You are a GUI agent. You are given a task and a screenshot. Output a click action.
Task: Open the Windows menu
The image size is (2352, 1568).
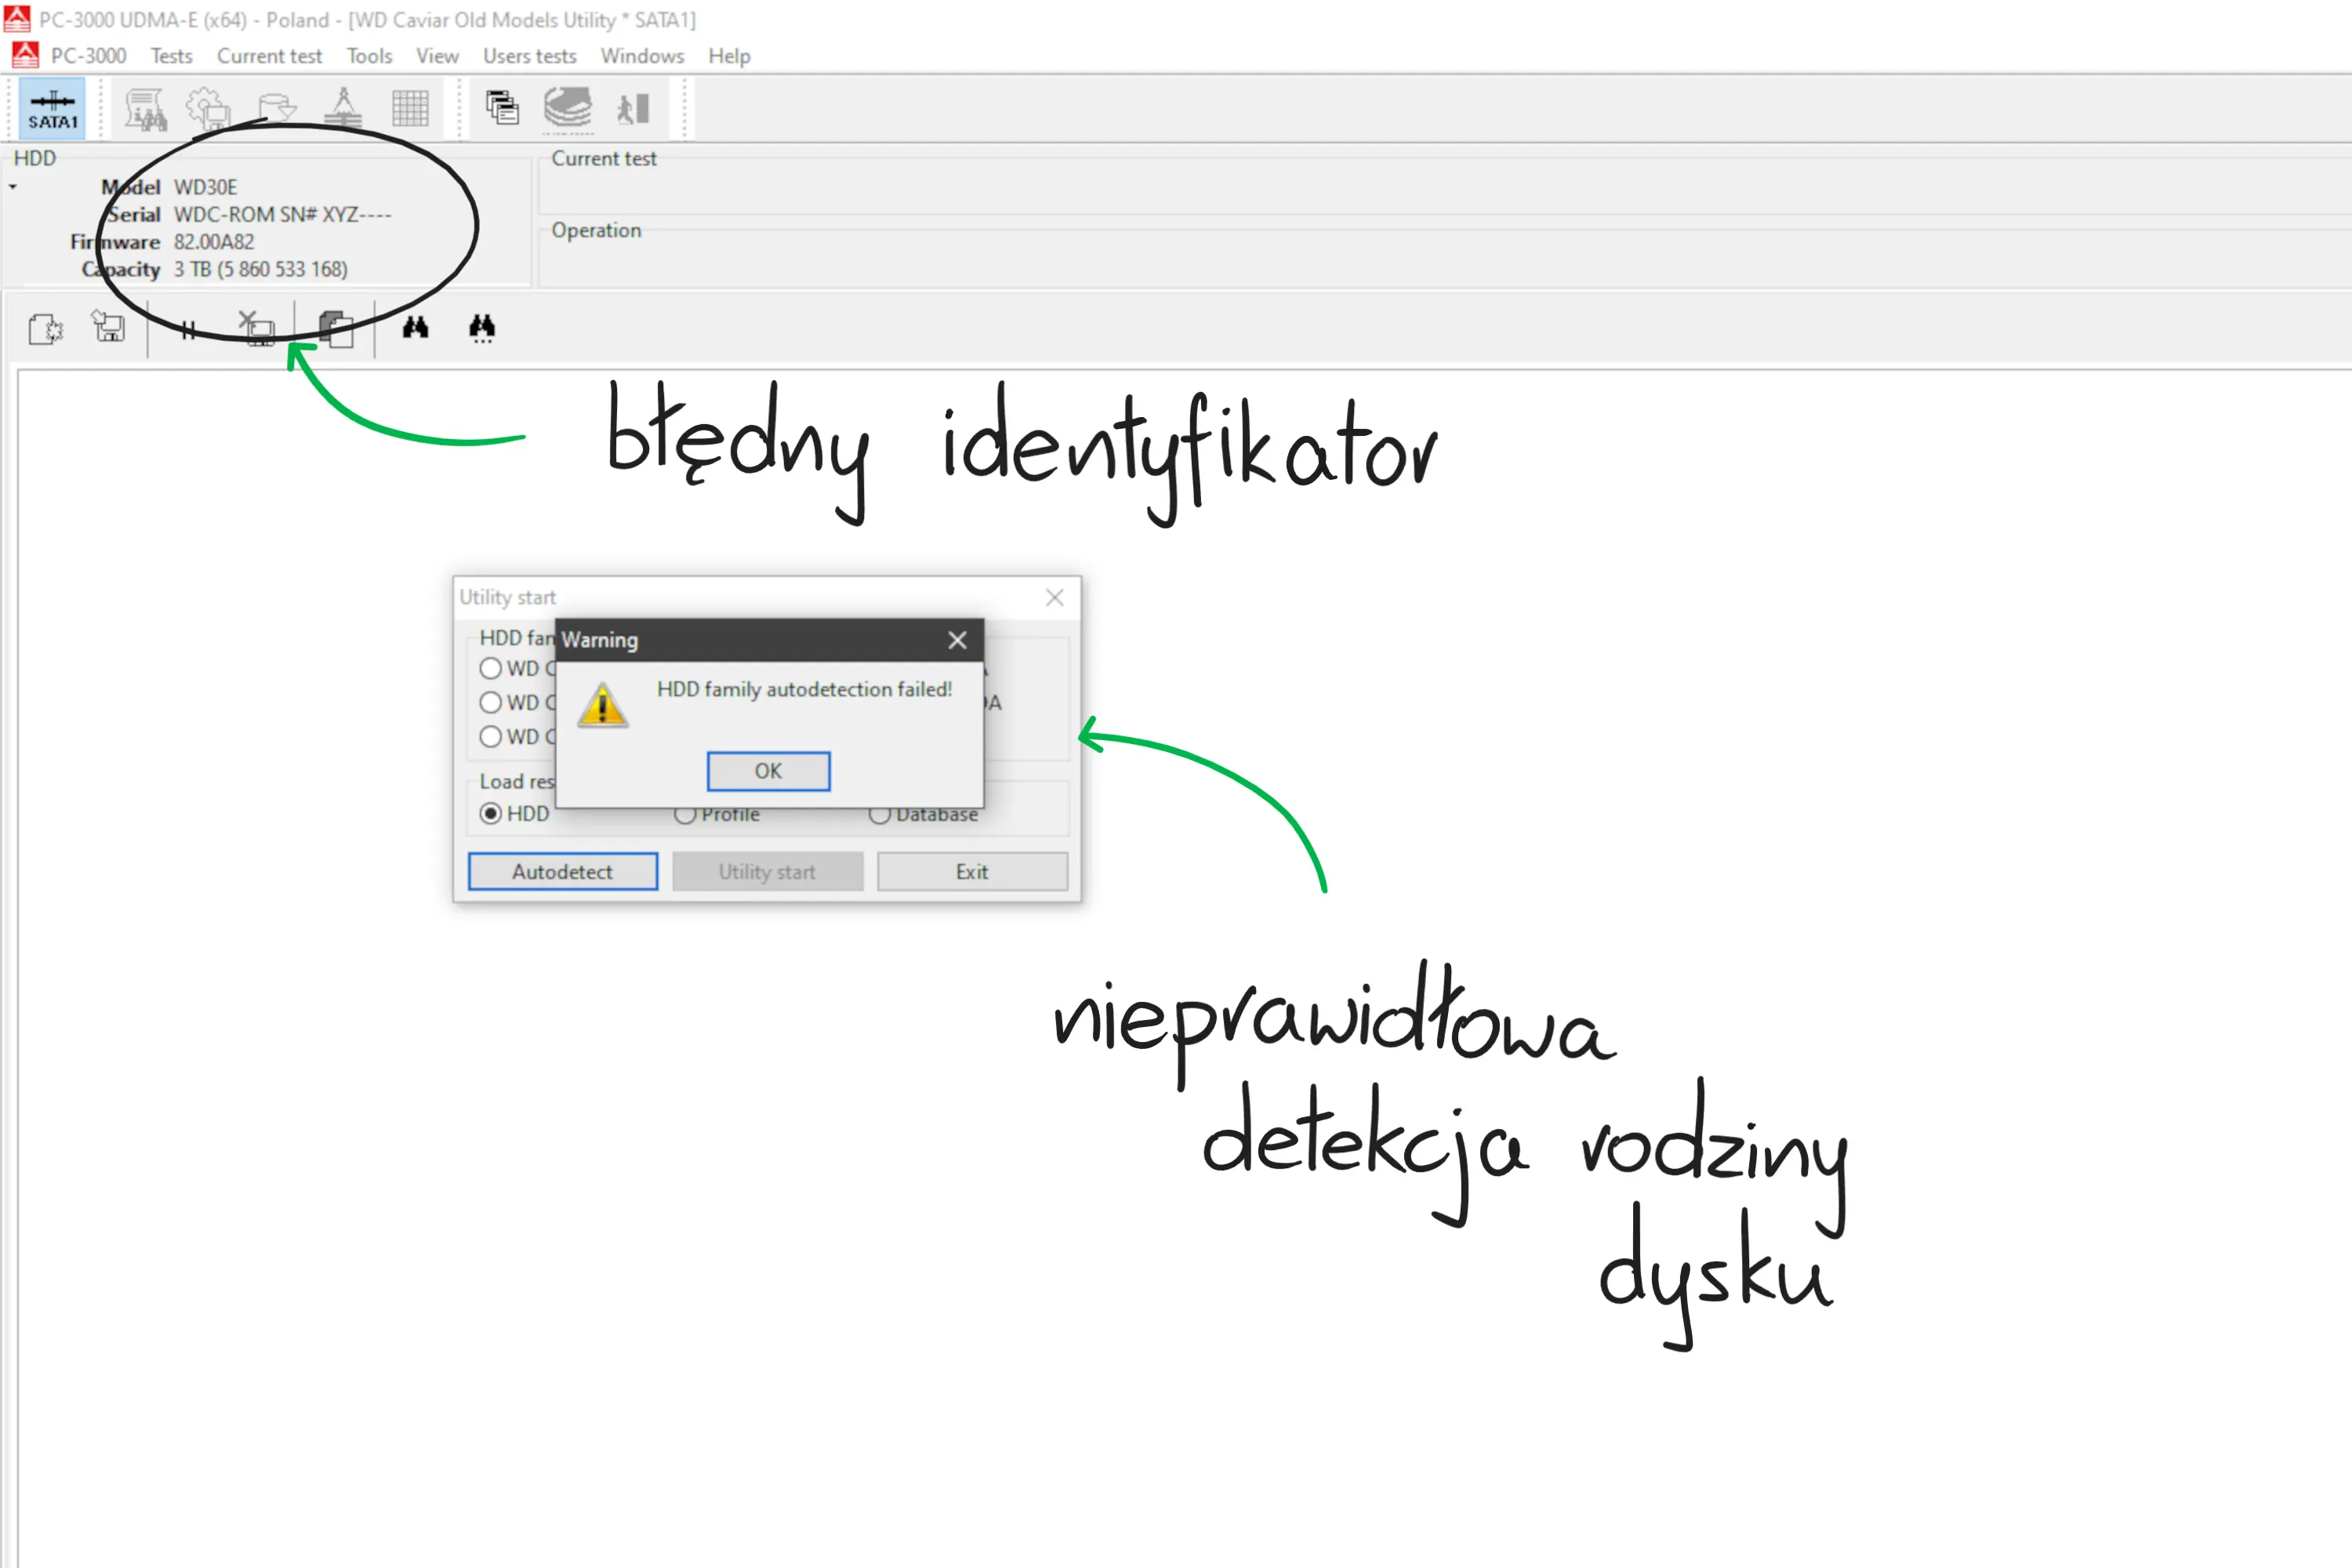click(642, 56)
